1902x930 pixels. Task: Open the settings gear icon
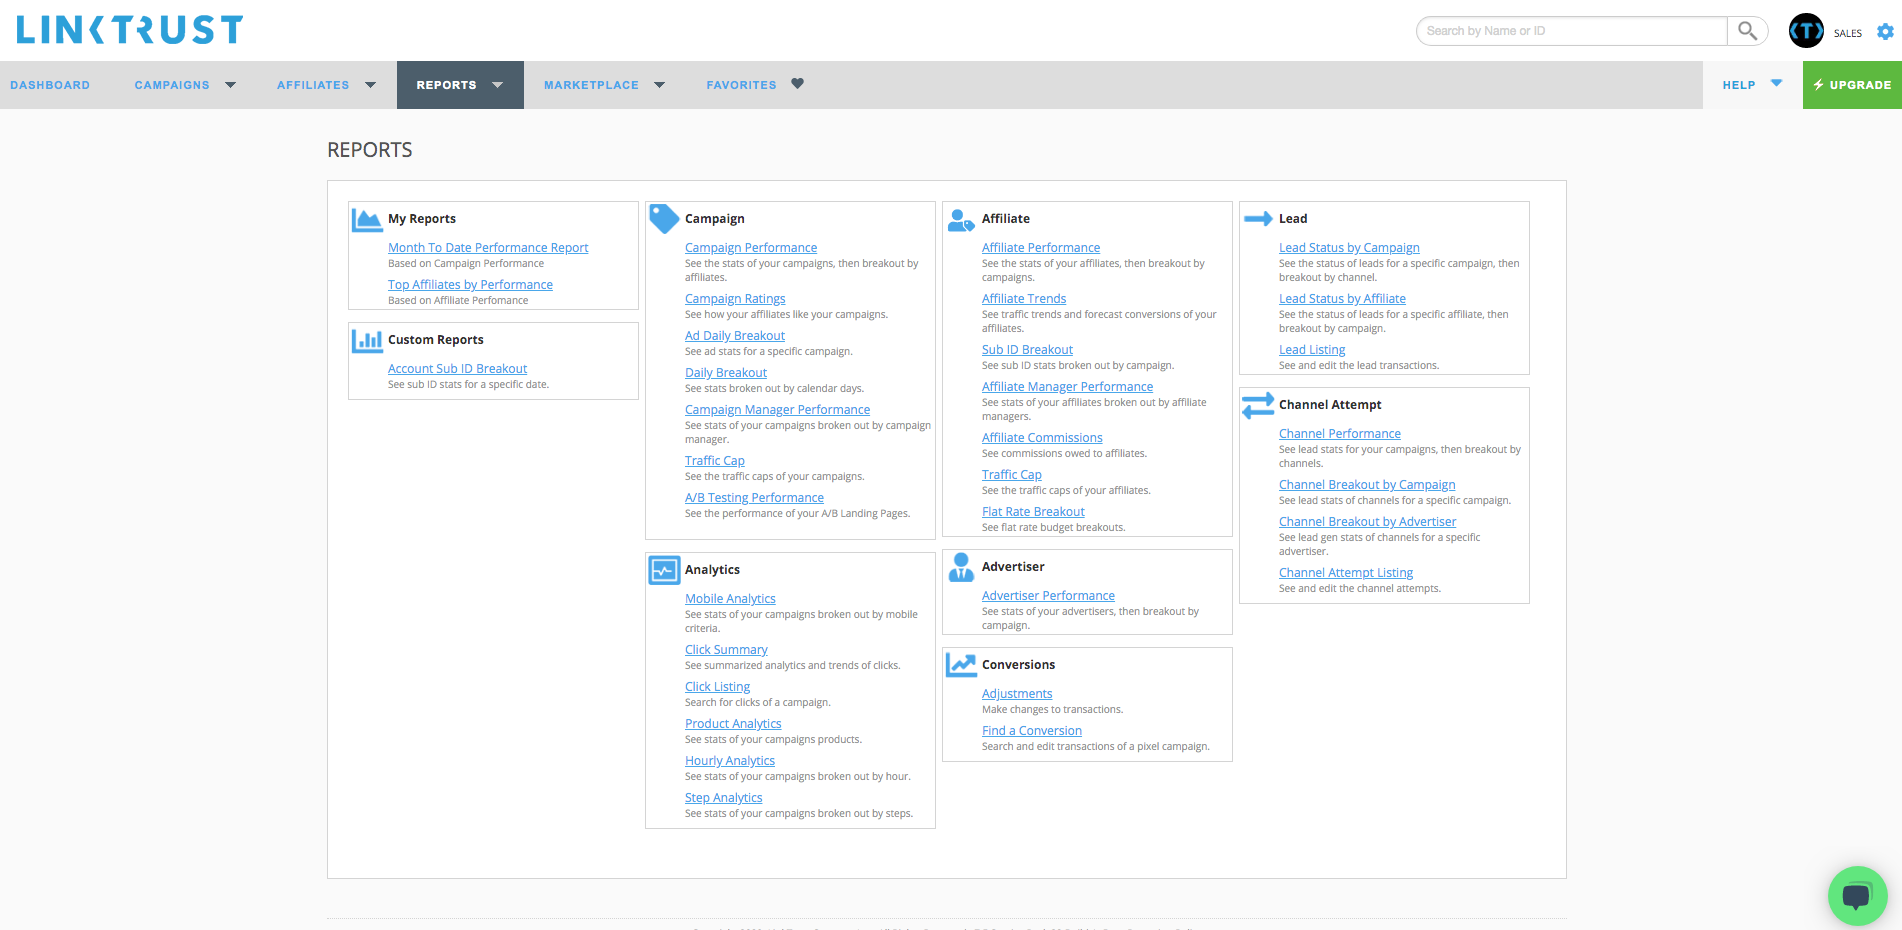click(1885, 32)
